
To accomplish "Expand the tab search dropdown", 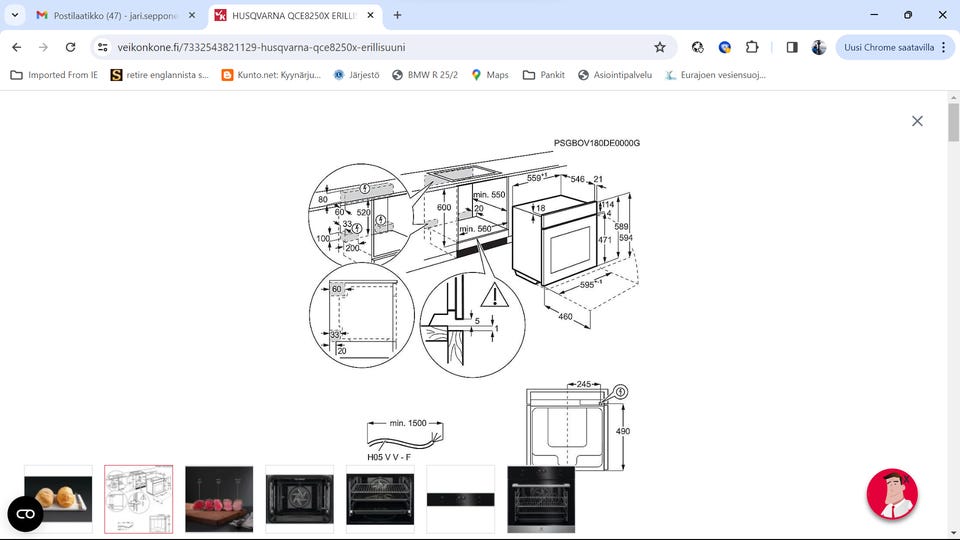I will (x=15, y=15).
